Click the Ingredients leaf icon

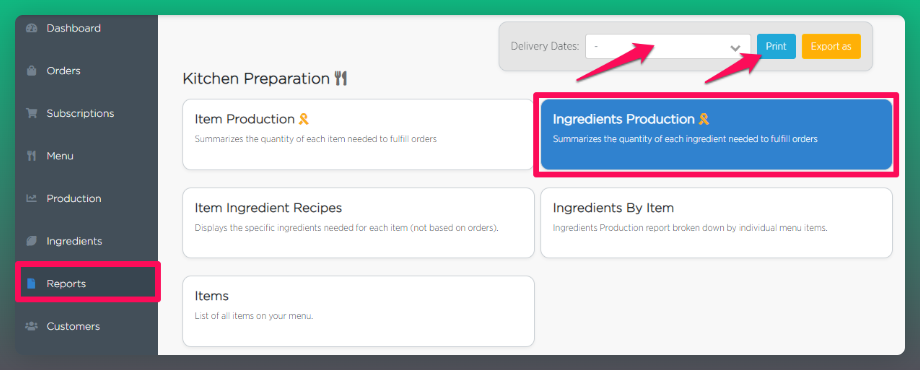(32, 241)
